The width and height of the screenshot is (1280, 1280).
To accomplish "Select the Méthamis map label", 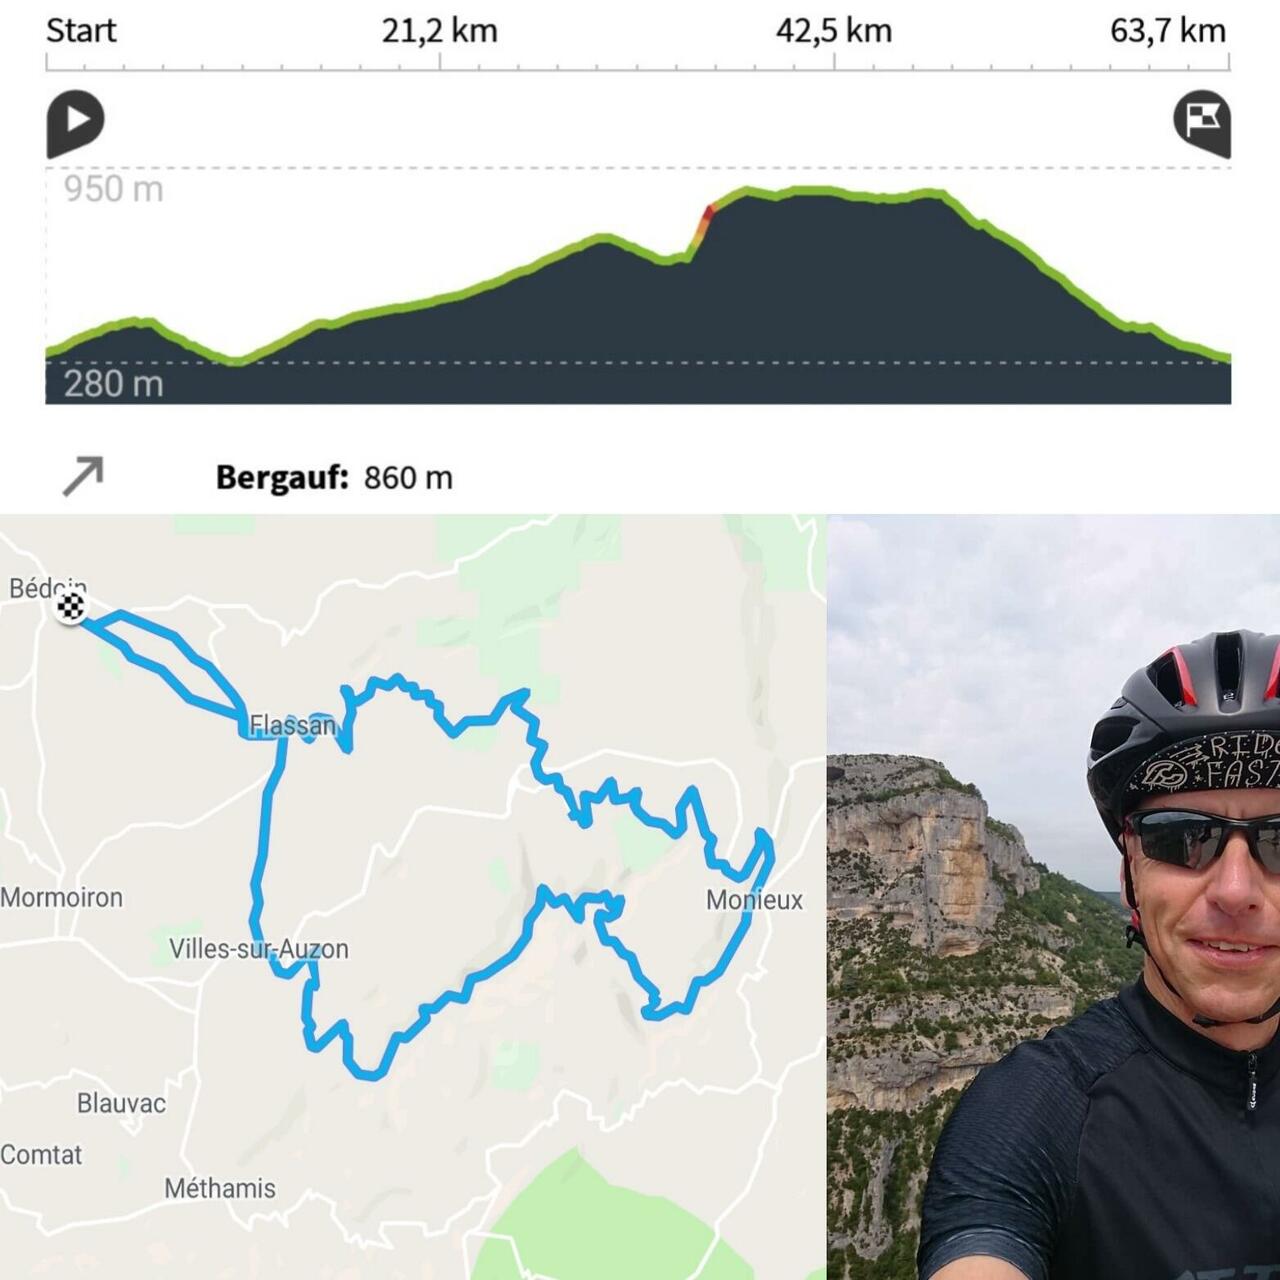I will [220, 1188].
